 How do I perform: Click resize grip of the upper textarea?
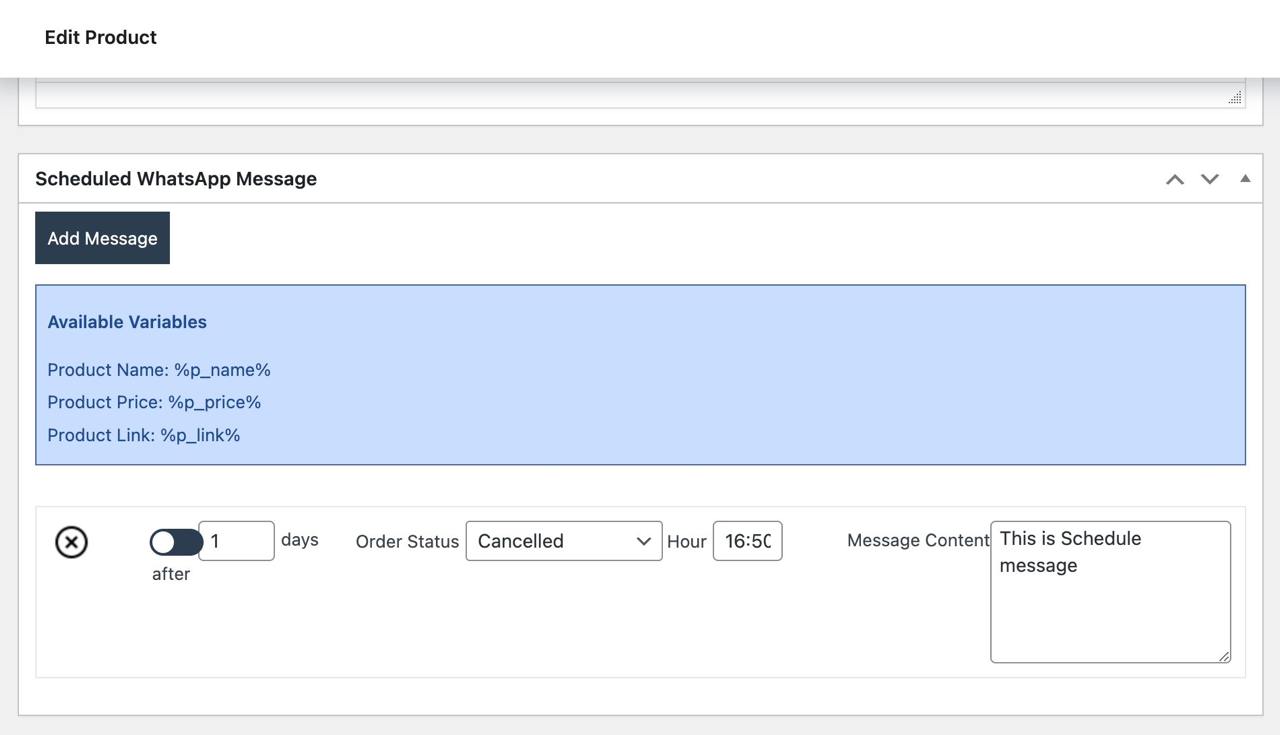pos(1235,97)
